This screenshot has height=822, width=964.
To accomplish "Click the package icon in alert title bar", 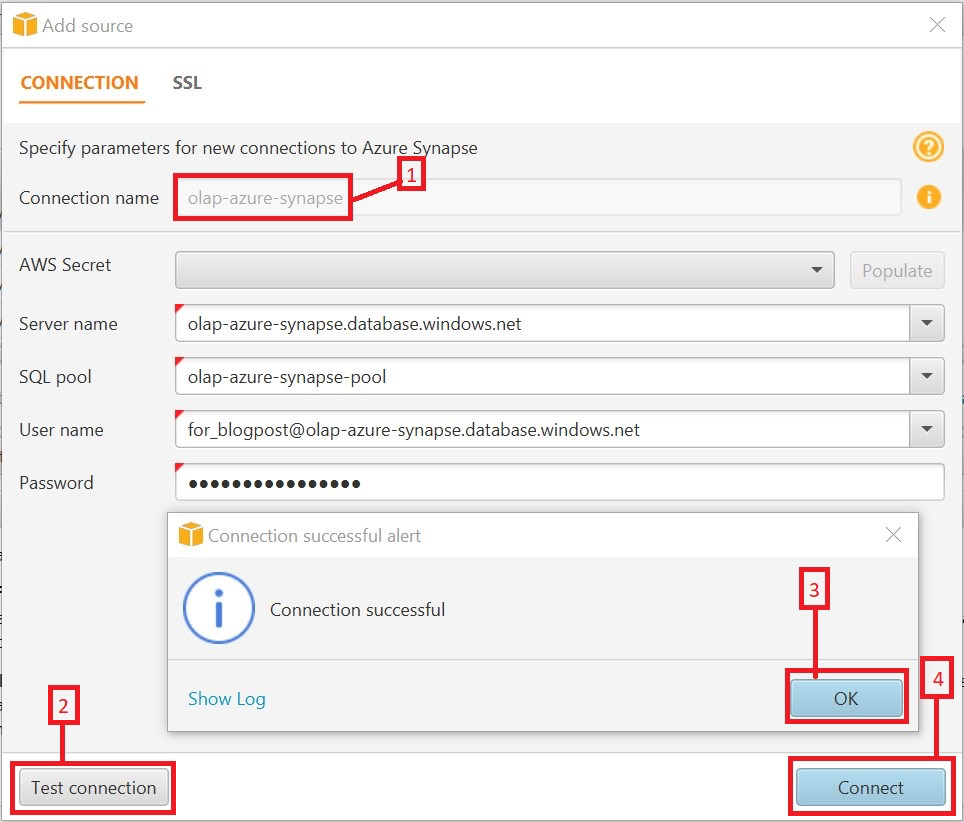I will point(191,534).
